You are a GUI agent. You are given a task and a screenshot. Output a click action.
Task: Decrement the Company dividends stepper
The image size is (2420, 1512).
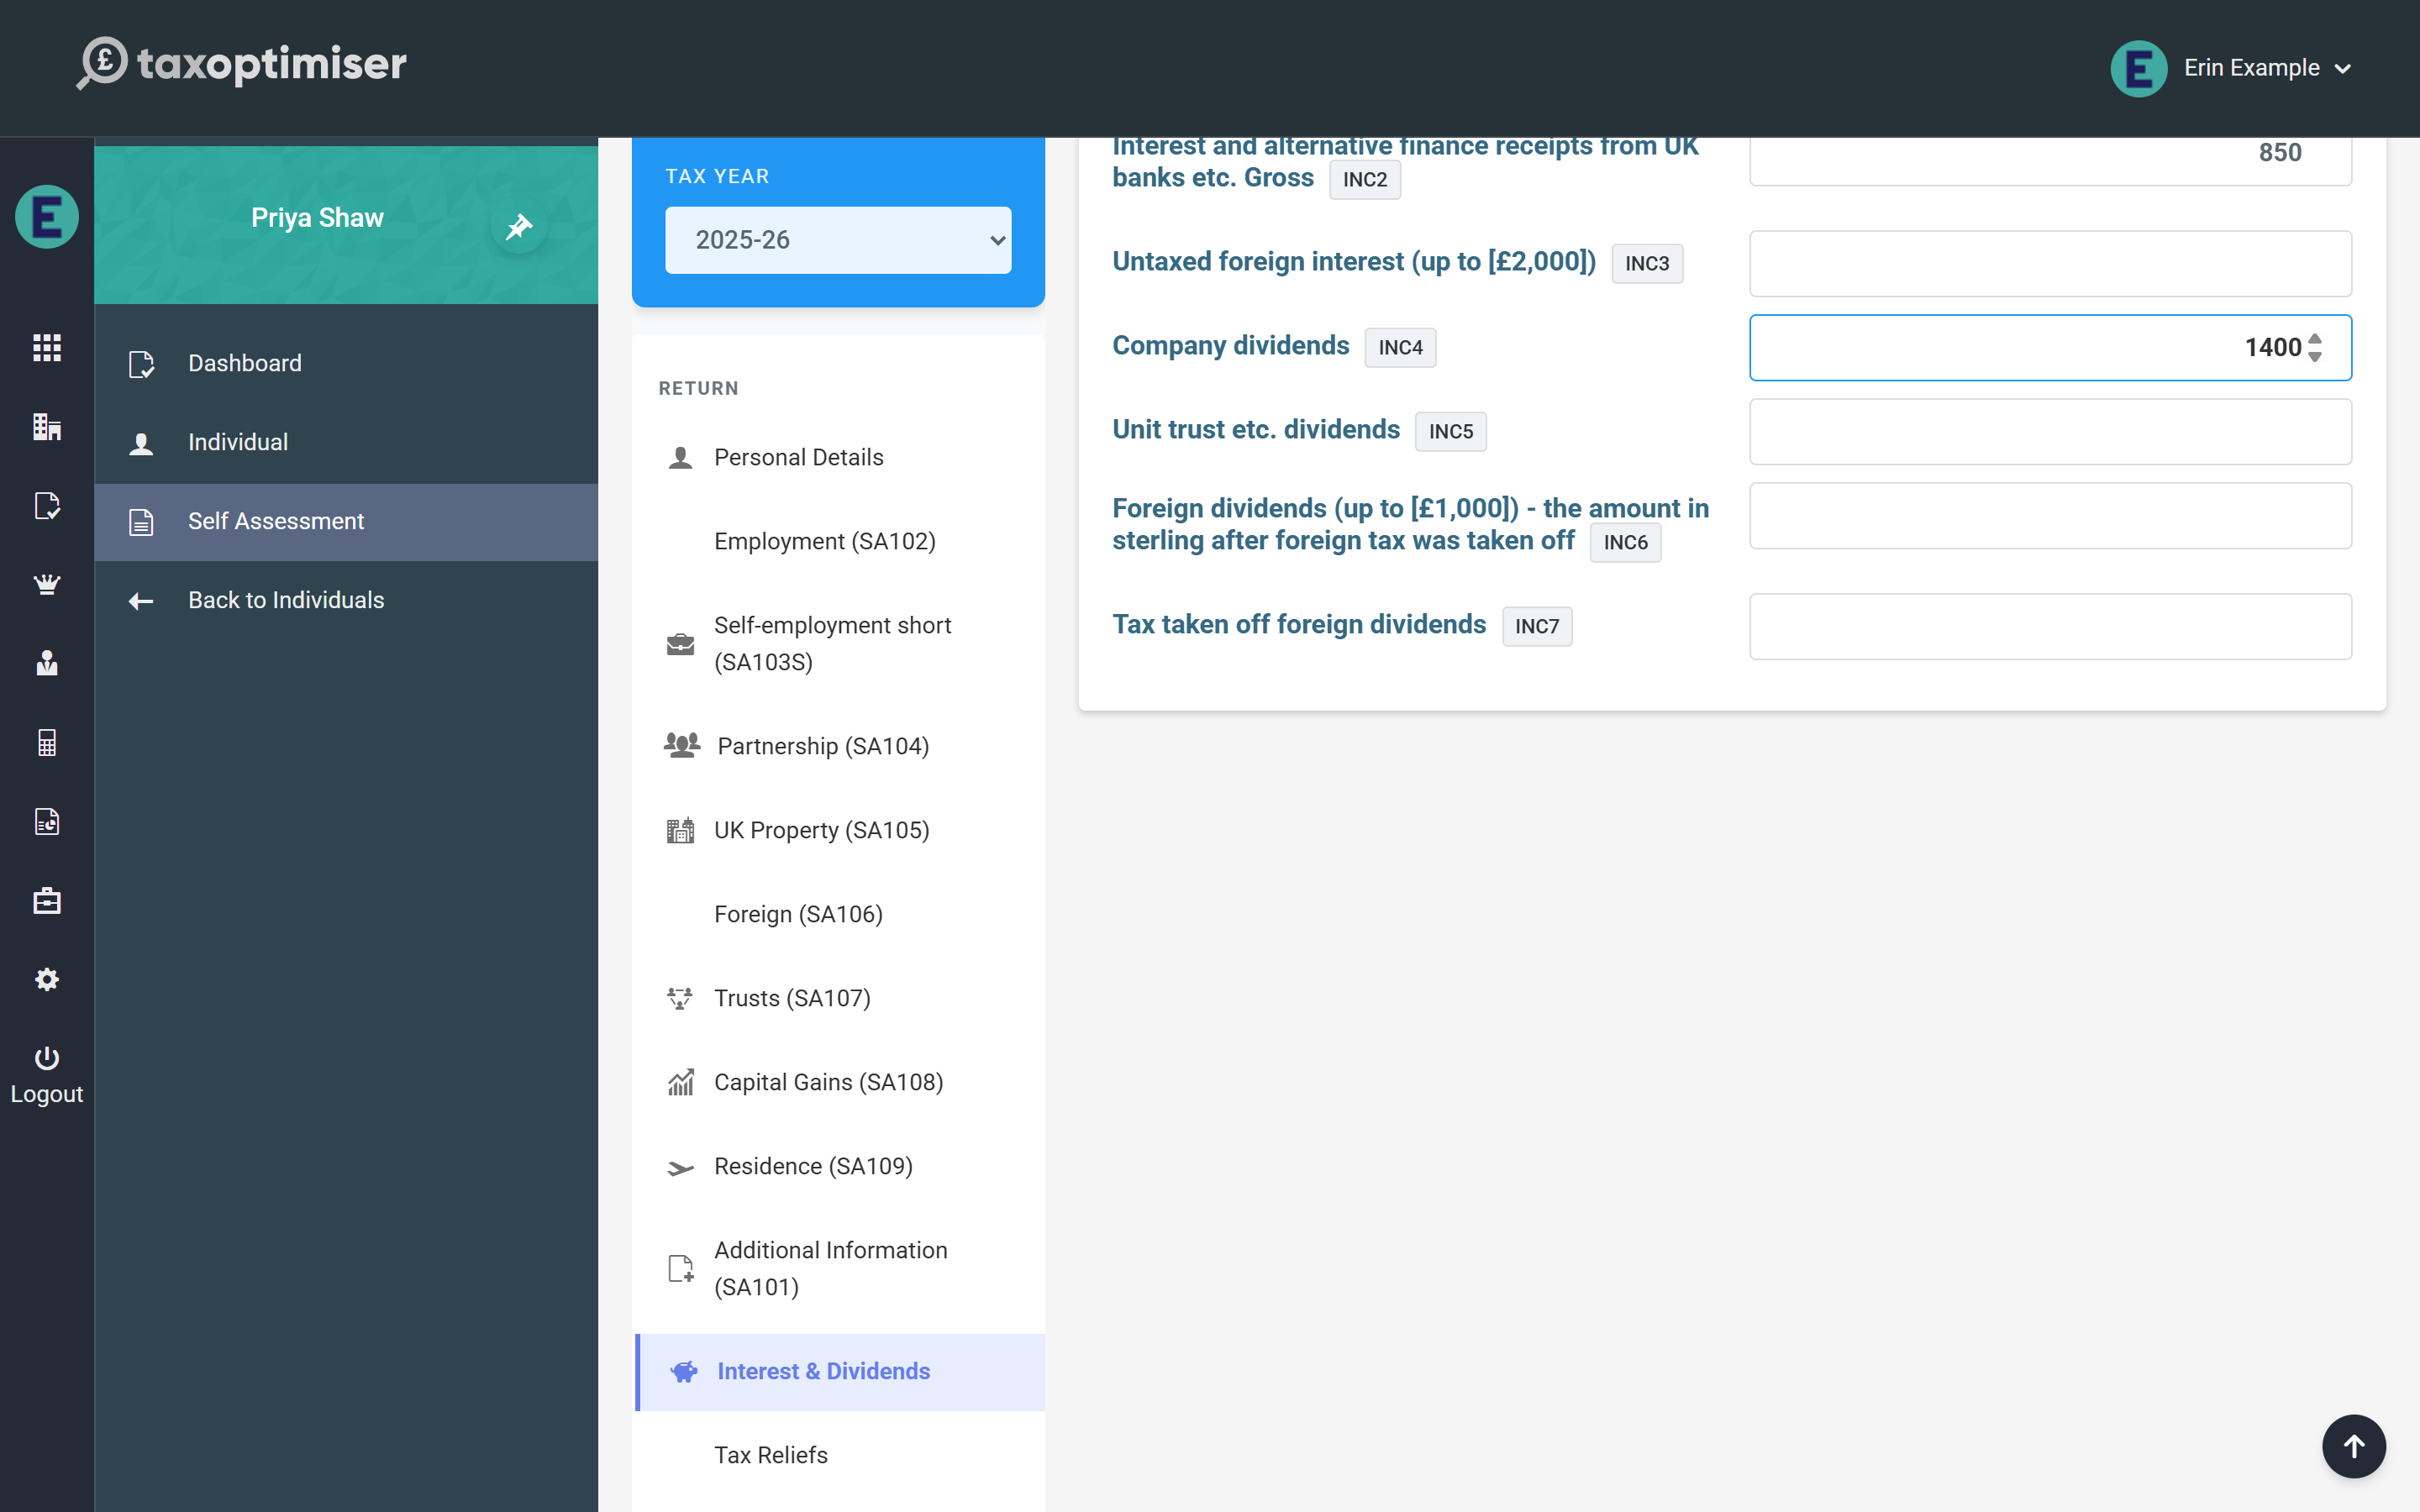2315,357
